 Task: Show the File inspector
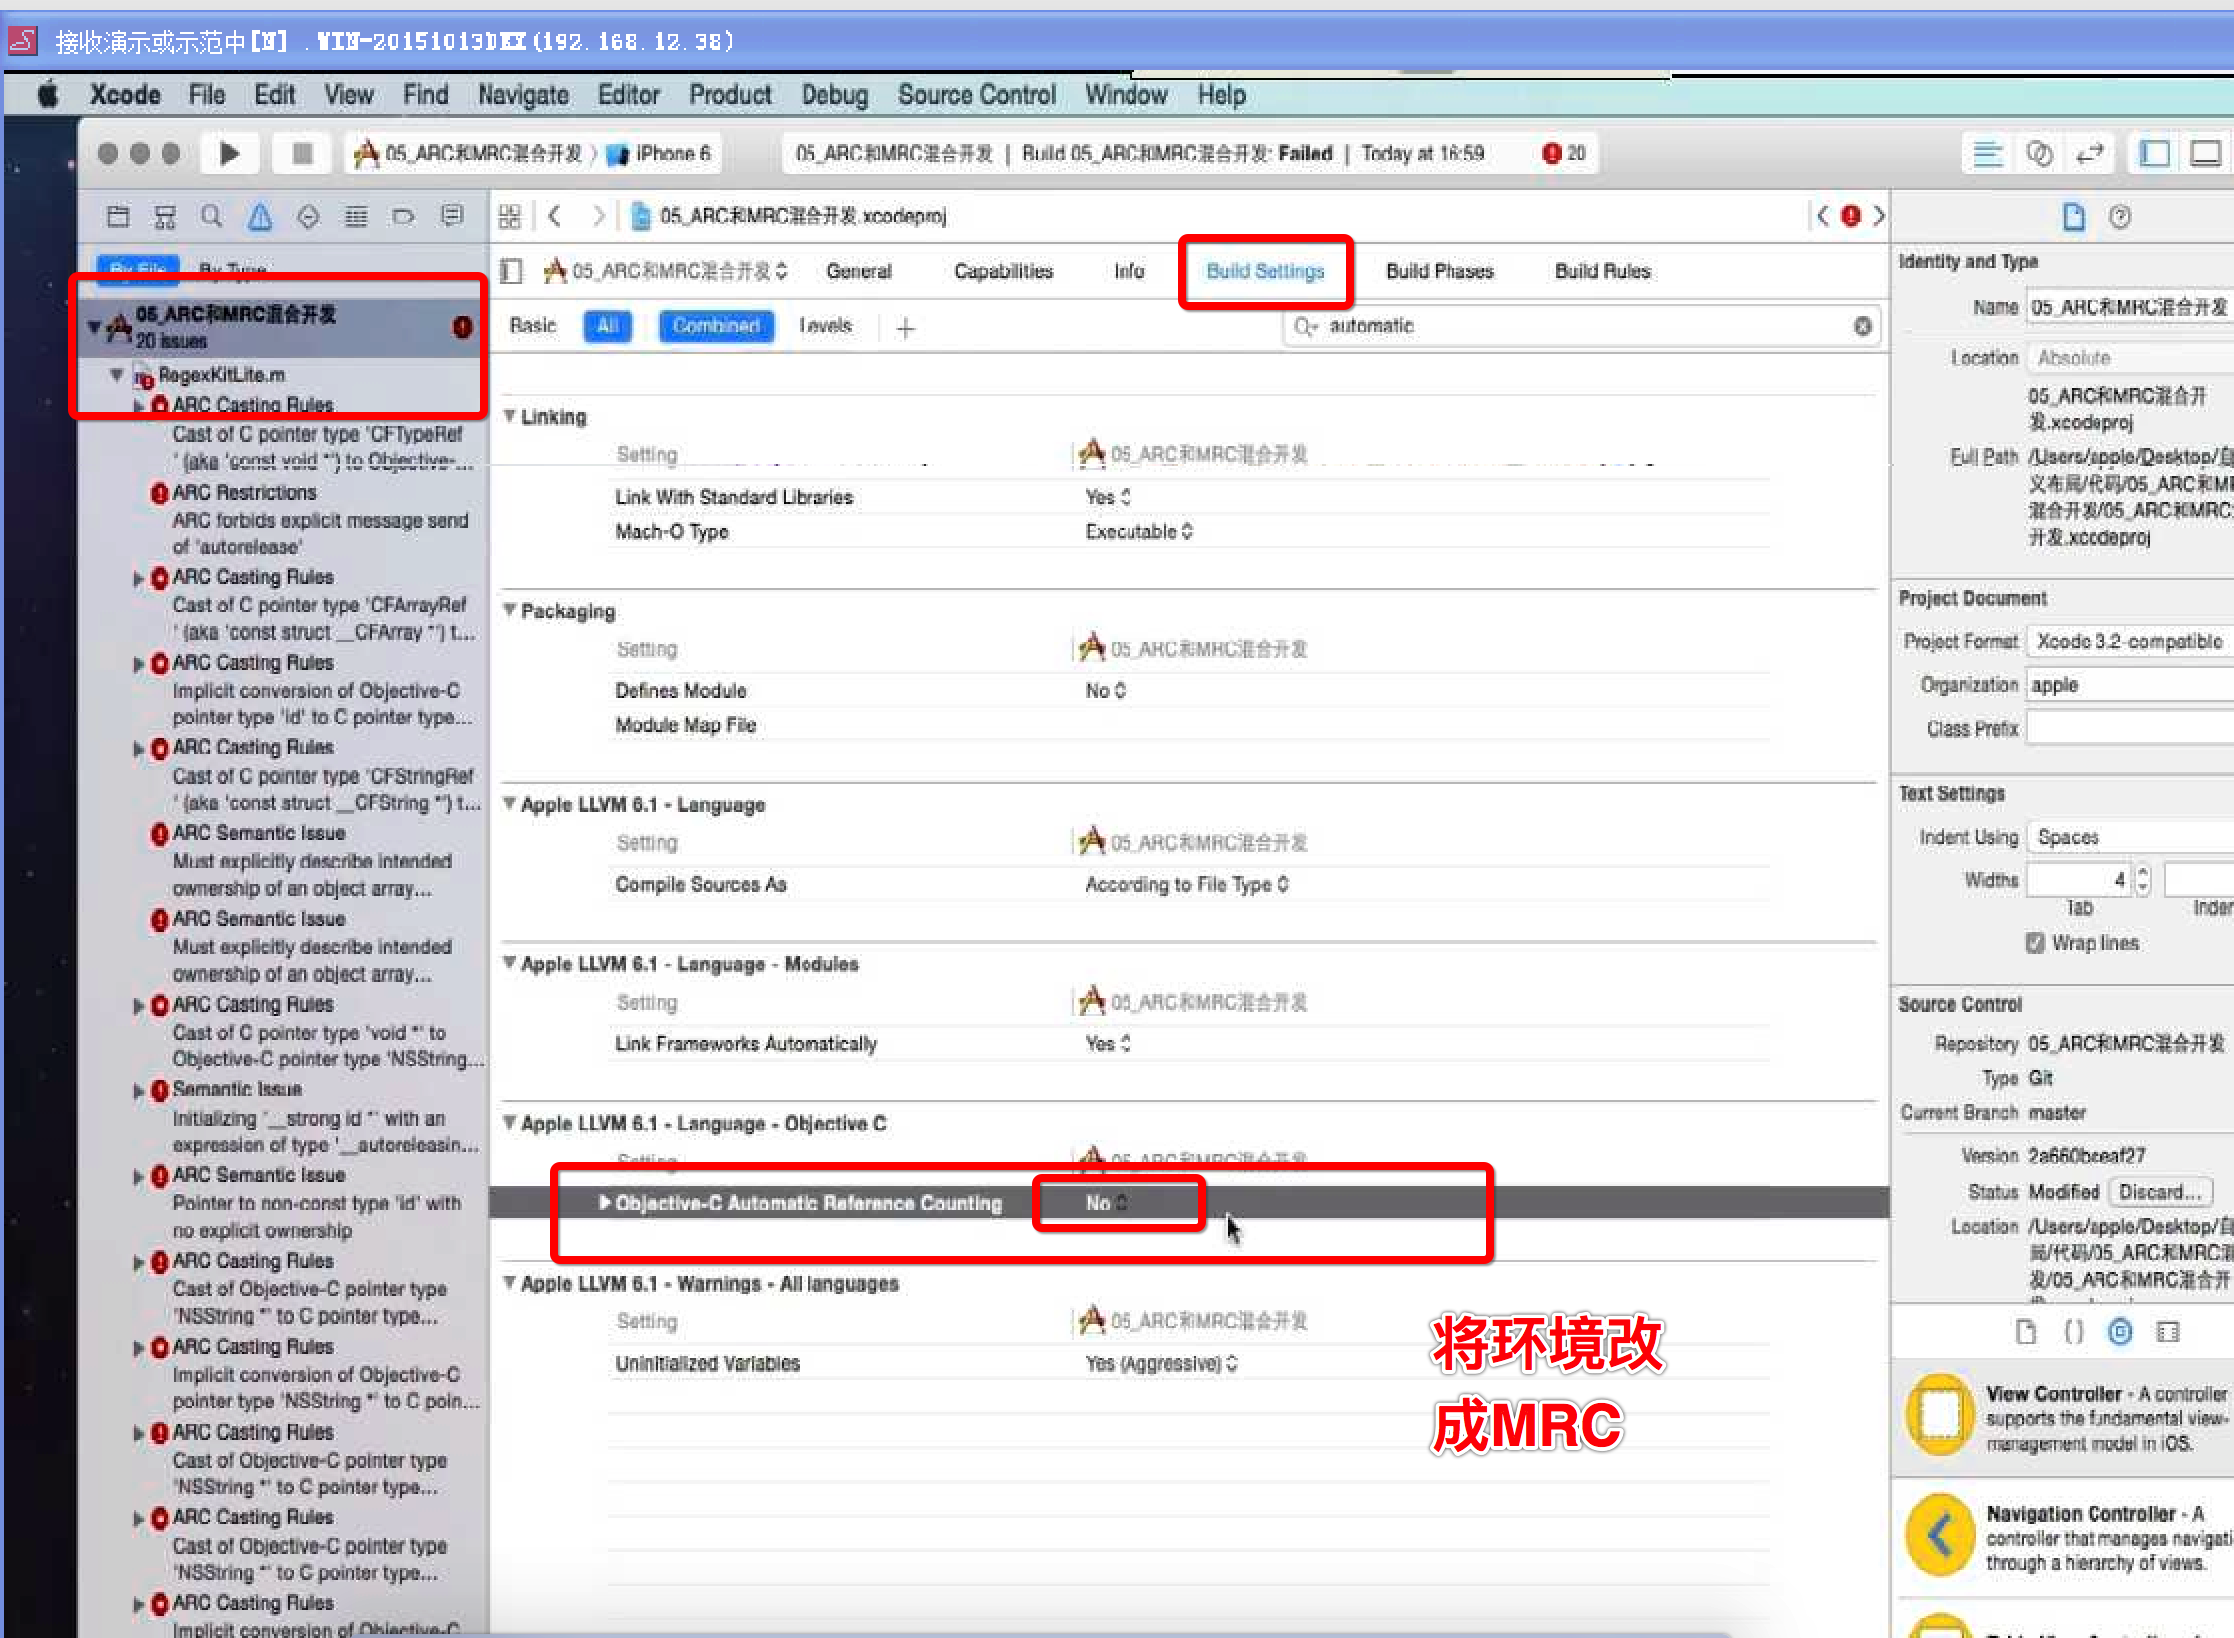[x=2073, y=216]
